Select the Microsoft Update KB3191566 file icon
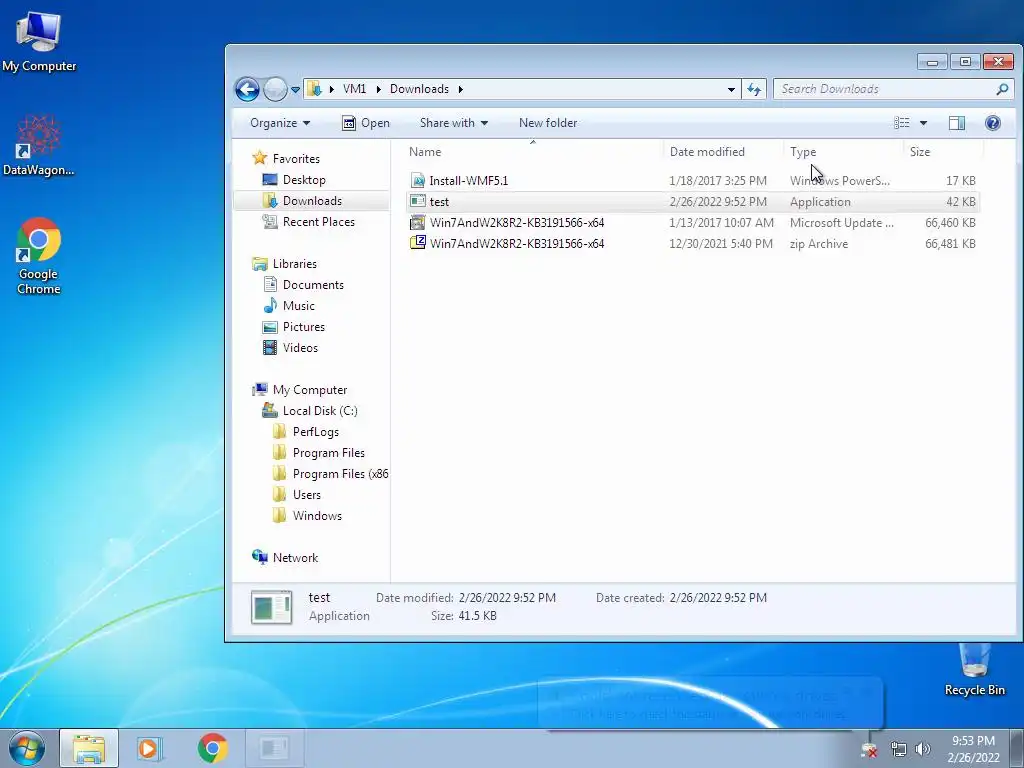 [x=418, y=223]
